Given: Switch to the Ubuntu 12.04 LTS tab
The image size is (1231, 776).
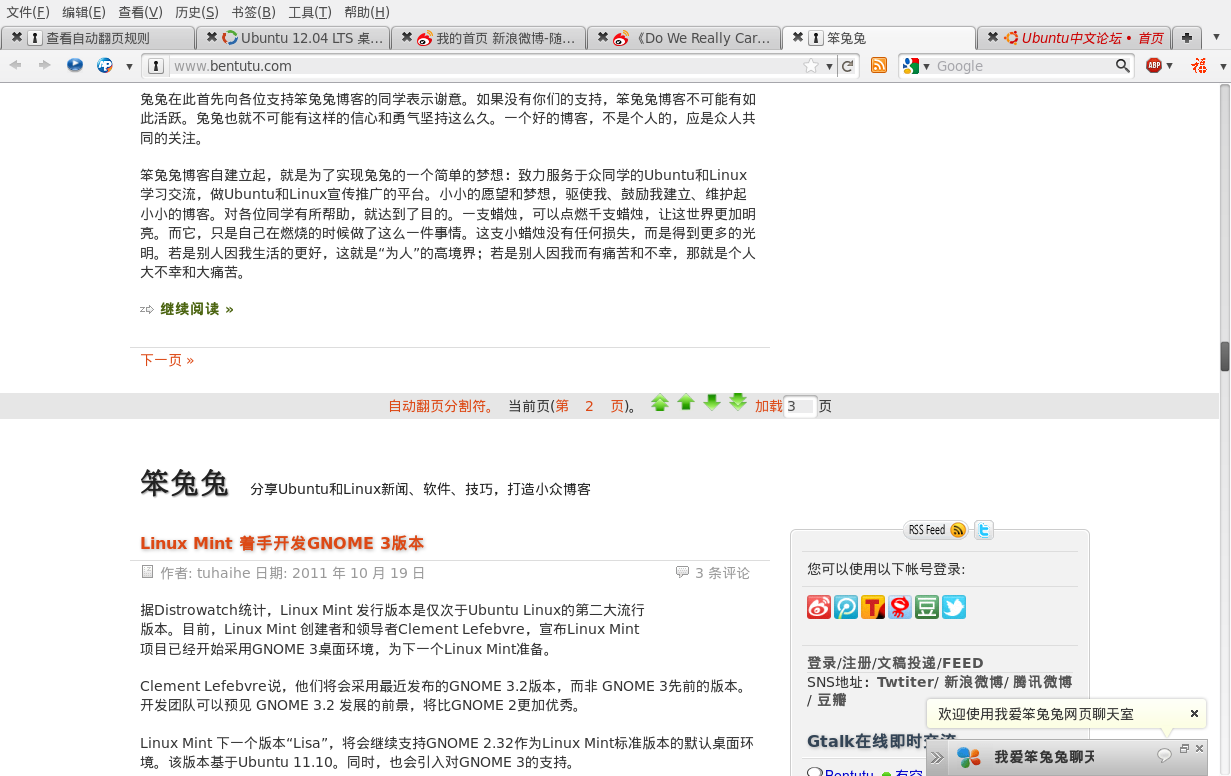Looking at the screenshot, I should coord(294,38).
